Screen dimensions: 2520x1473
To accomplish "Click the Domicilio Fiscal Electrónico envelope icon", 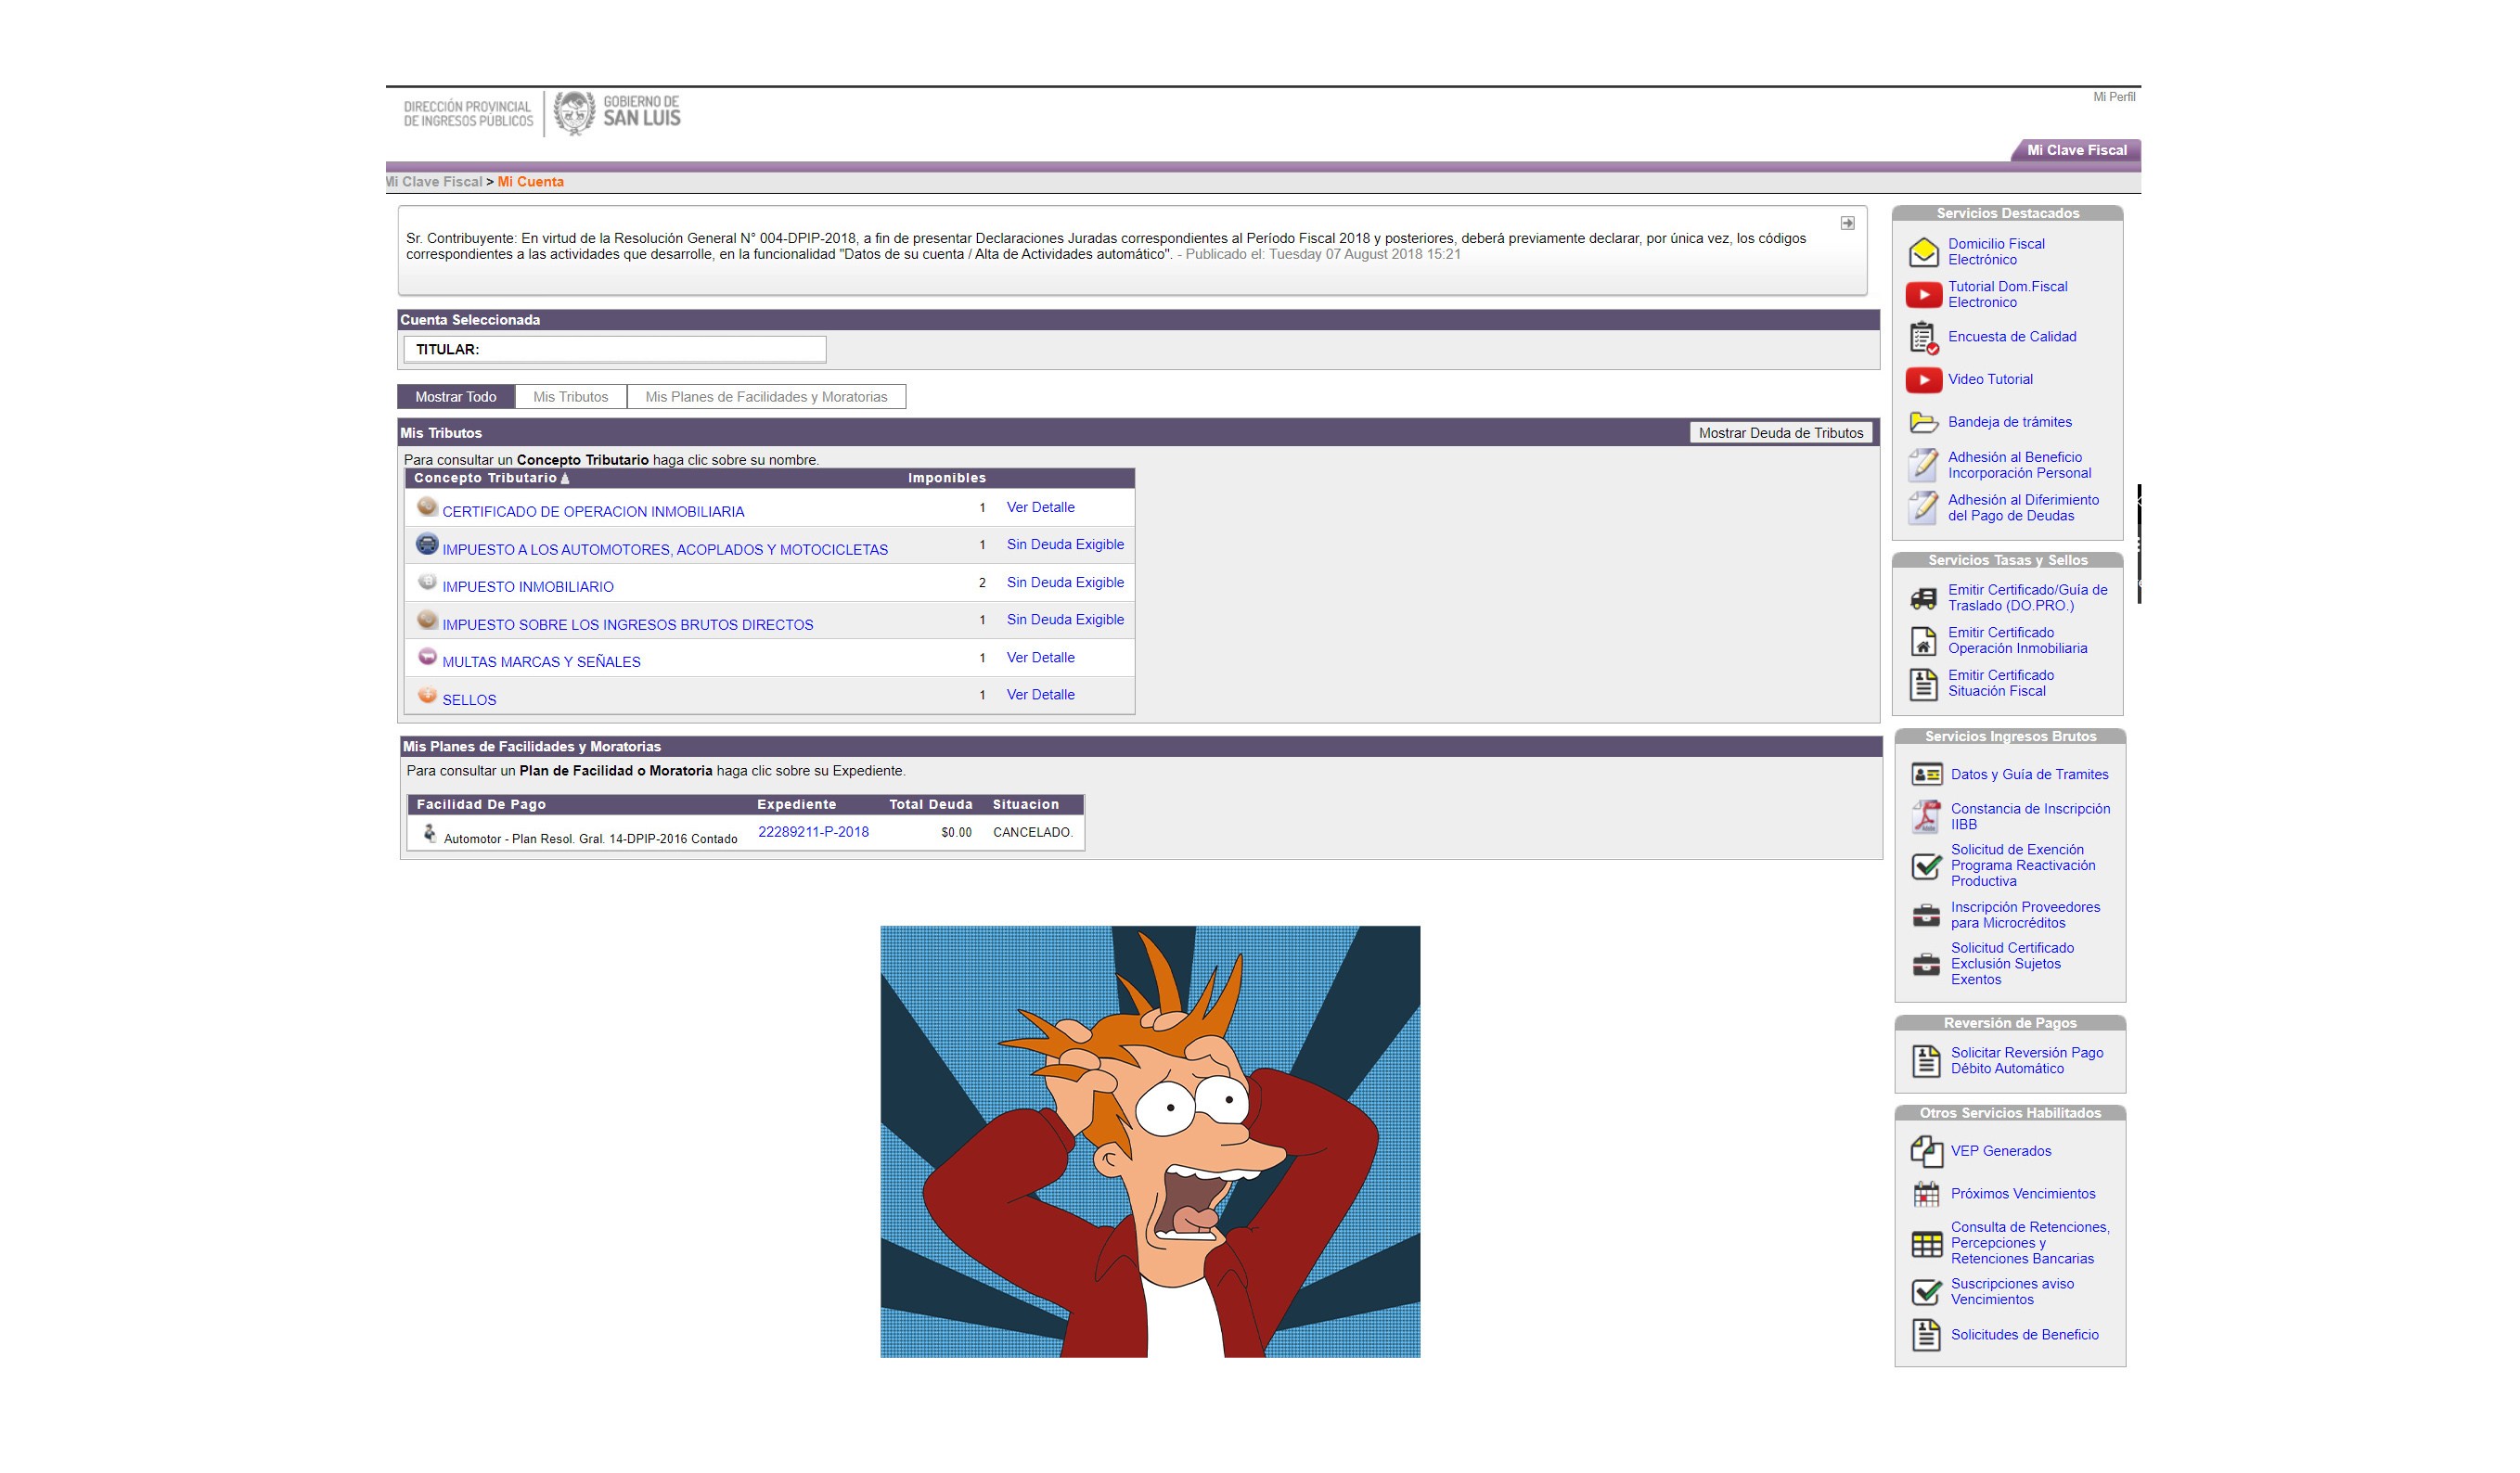I will point(1923,252).
